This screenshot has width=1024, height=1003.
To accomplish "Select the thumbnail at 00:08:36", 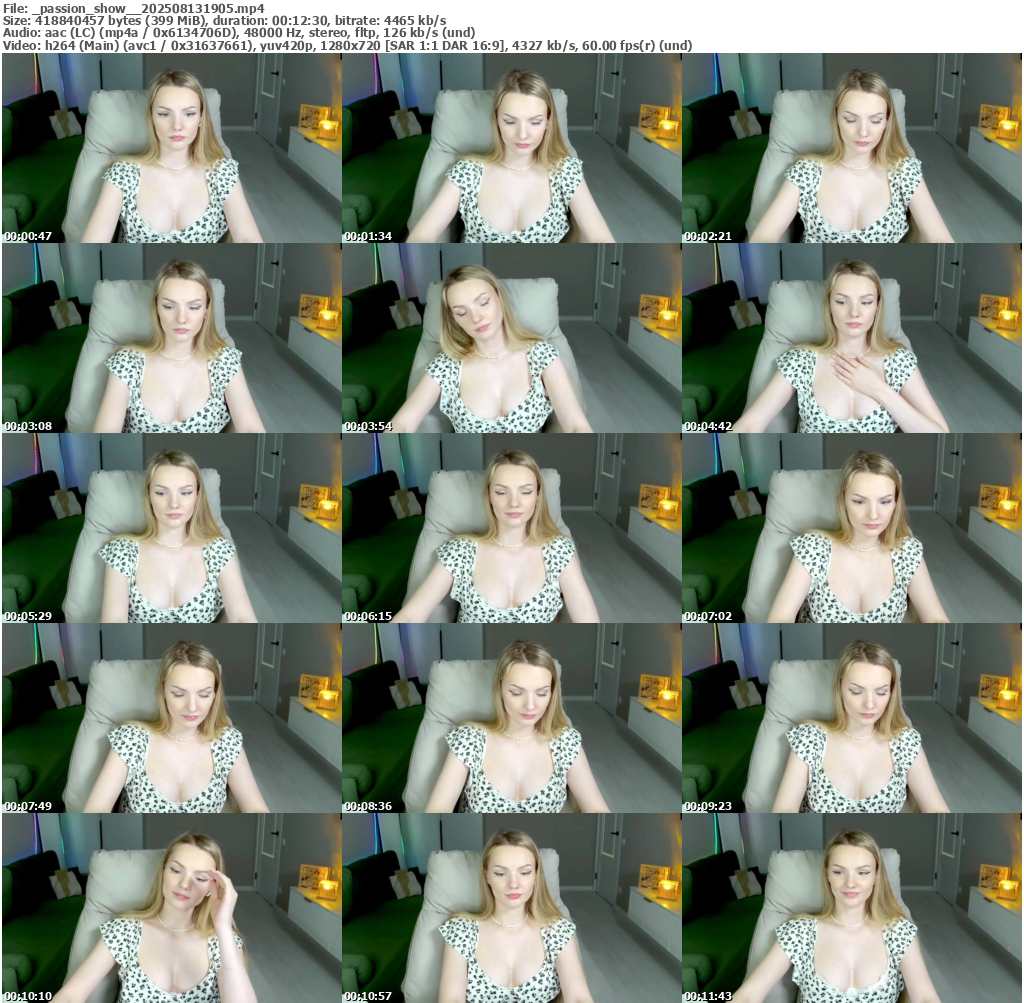I will click(x=511, y=718).
